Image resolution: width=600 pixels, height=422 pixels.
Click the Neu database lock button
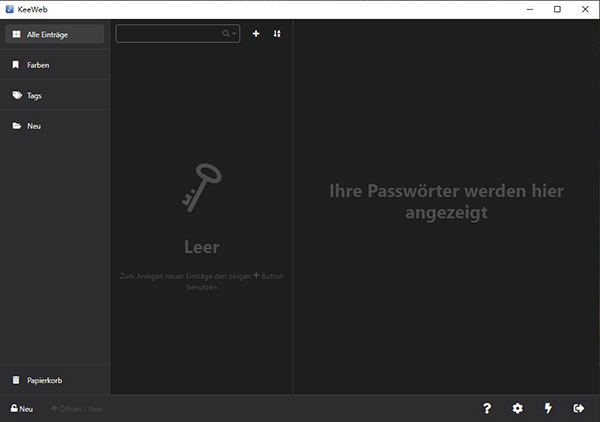[x=22, y=409]
